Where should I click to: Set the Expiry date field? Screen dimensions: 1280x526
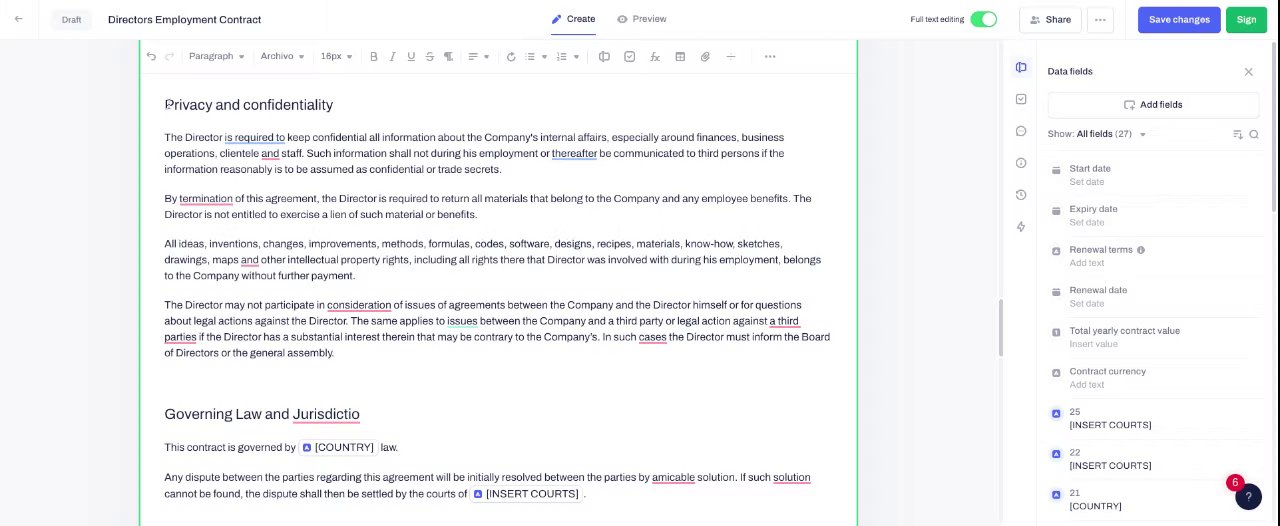point(1153,216)
